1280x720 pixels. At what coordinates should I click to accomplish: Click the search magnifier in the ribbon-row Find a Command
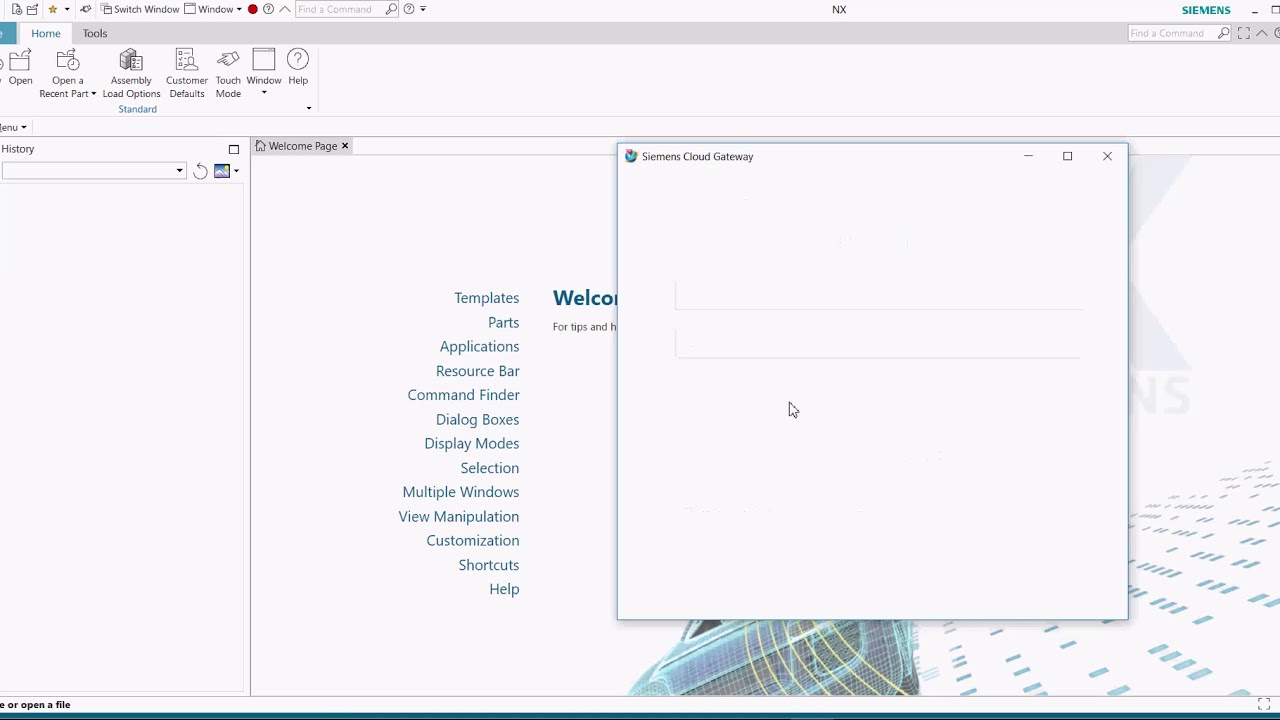pyautogui.click(x=1223, y=33)
